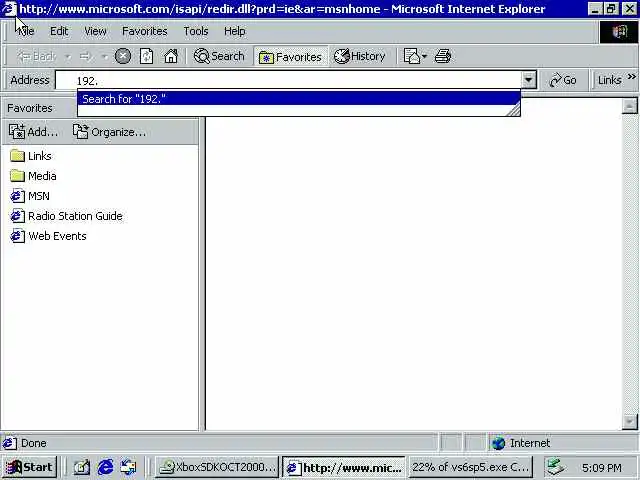The height and width of the screenshot is (480, 640).
Task: Open the History pane button
Action: pyautogui.click(x=359, y=56)
